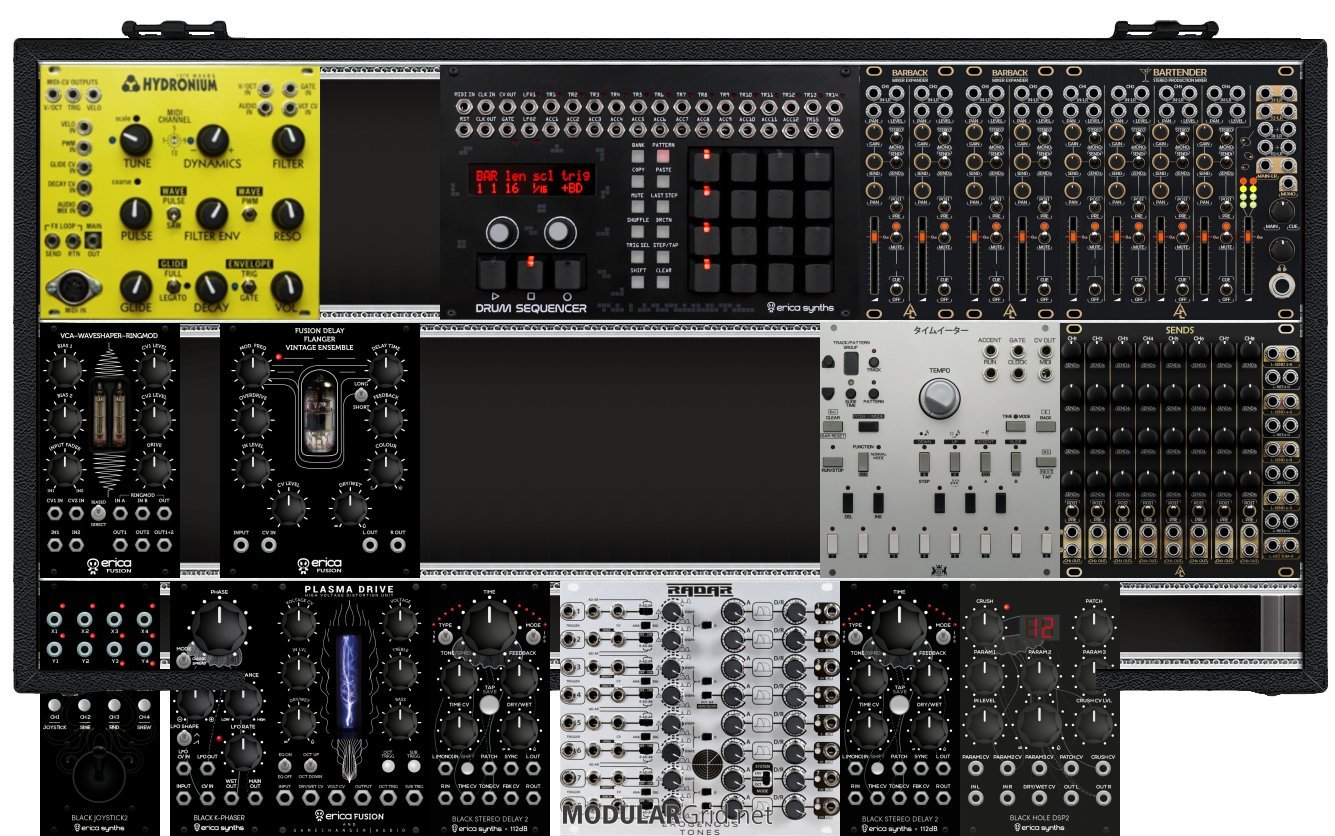The width and height of the screenshot is (1335, 836).
Task: Click the Hydronium FILTER knob
Action: [288, 141]
